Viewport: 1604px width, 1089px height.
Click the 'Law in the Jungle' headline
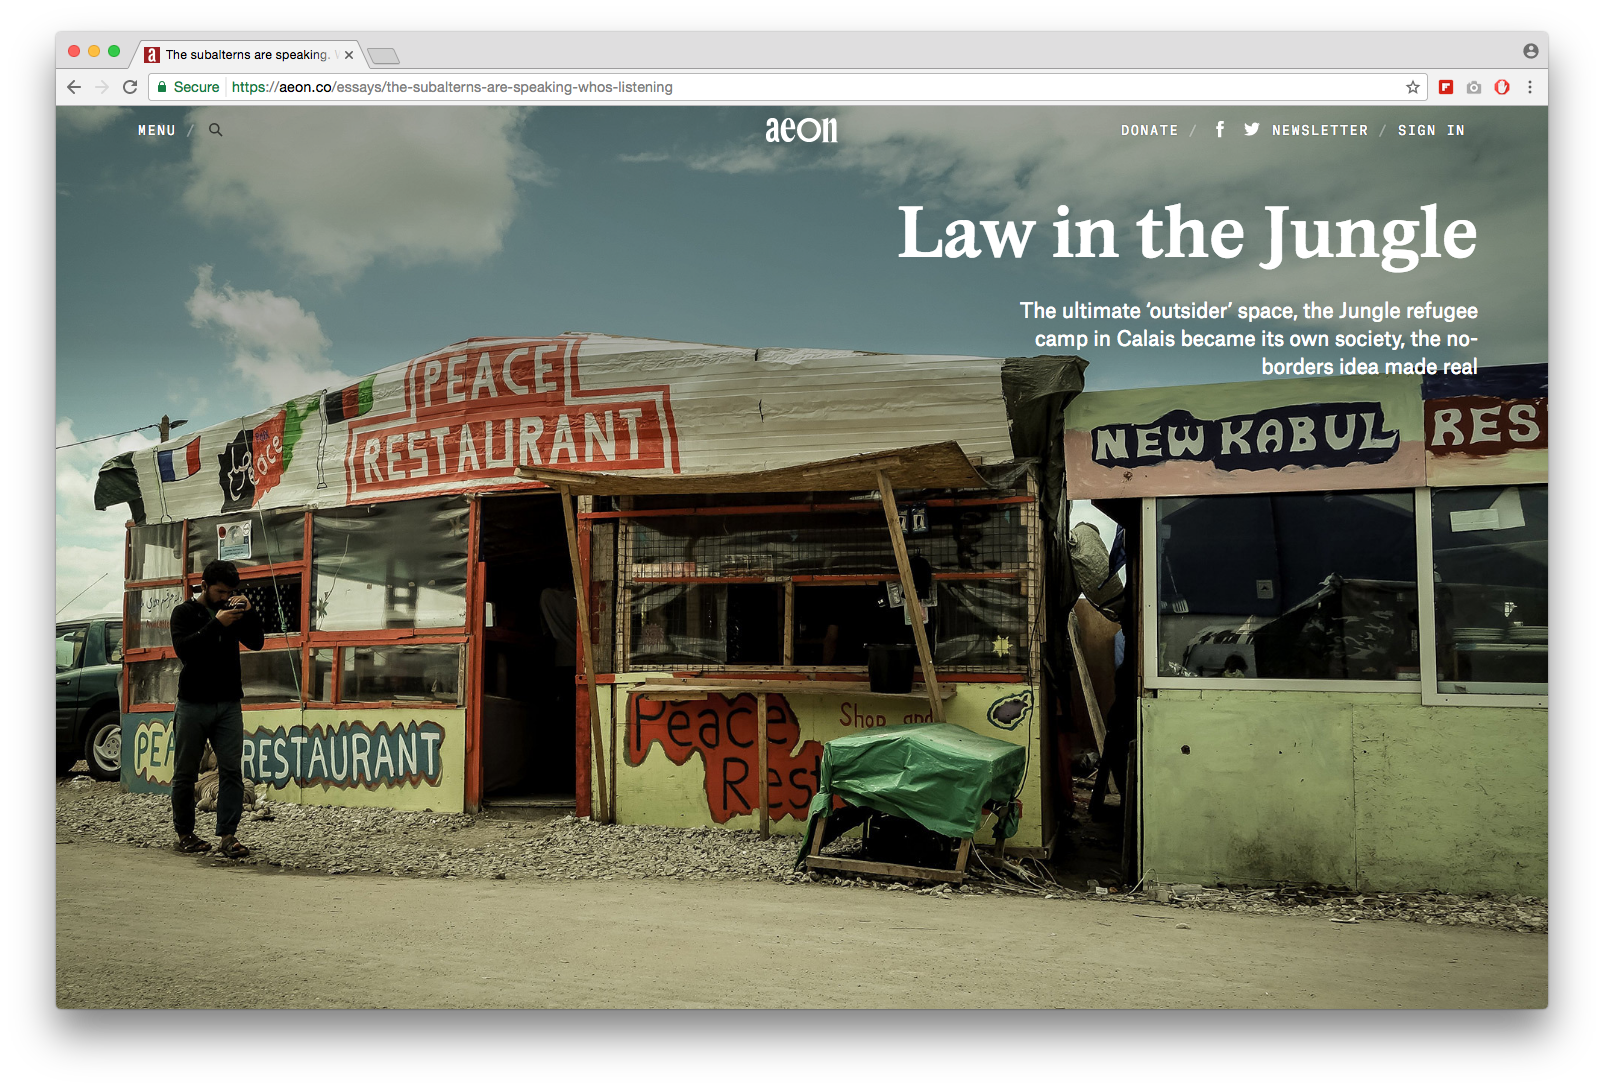(x=1187, y=234)
